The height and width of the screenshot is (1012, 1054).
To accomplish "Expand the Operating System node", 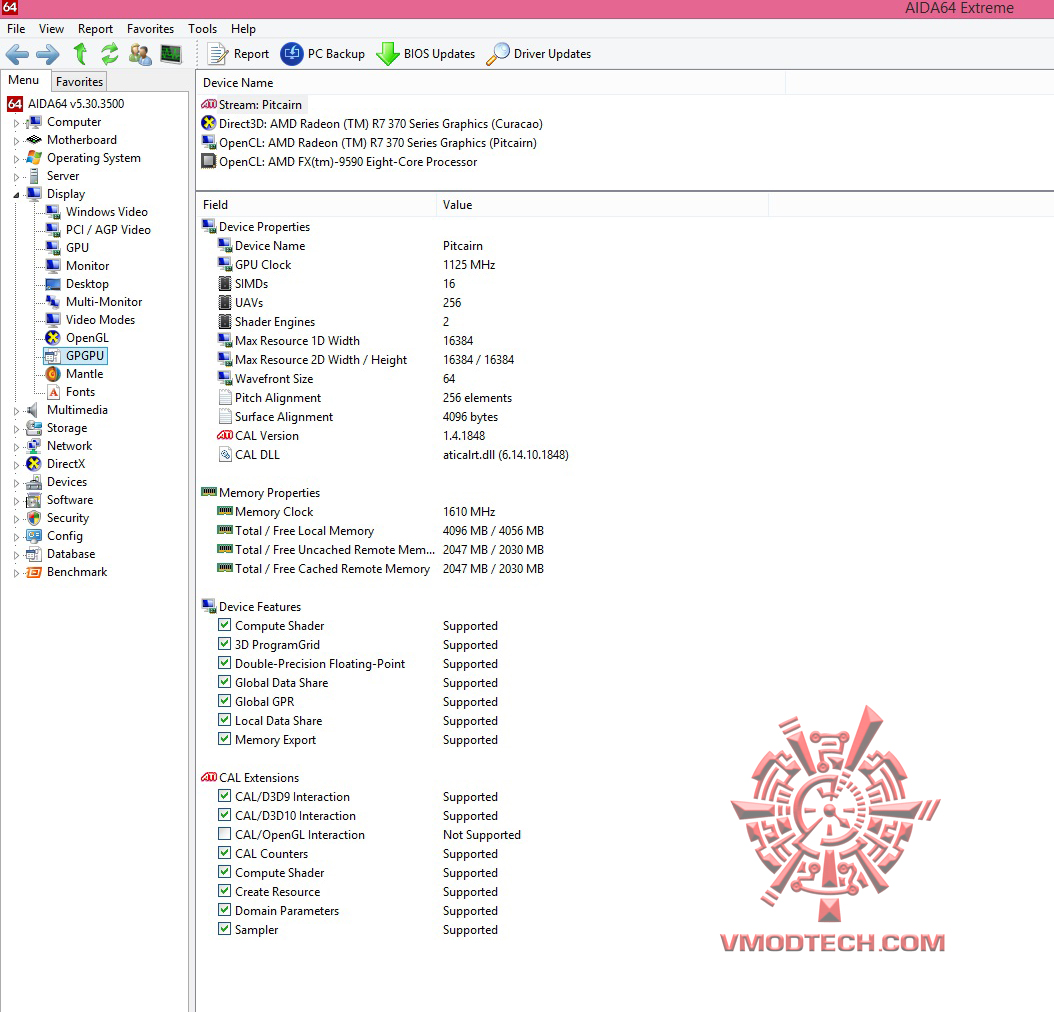I will click(16, 159).
